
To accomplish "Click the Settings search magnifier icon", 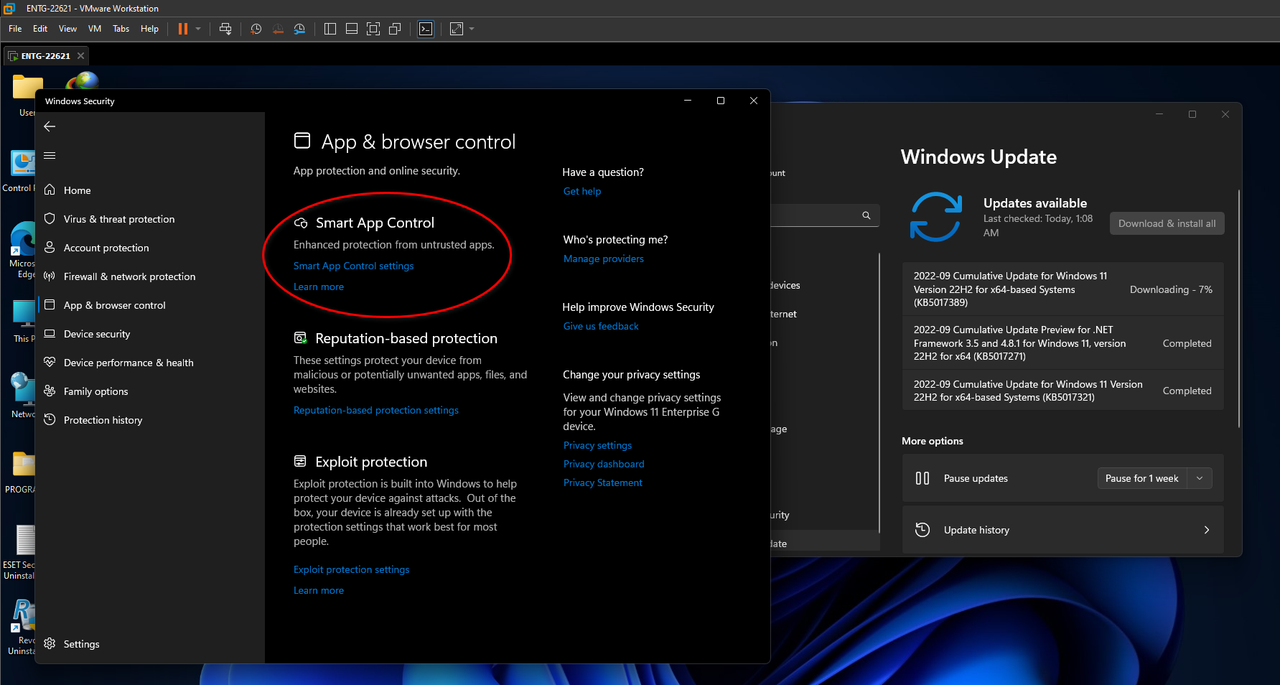I will [867, 215].
